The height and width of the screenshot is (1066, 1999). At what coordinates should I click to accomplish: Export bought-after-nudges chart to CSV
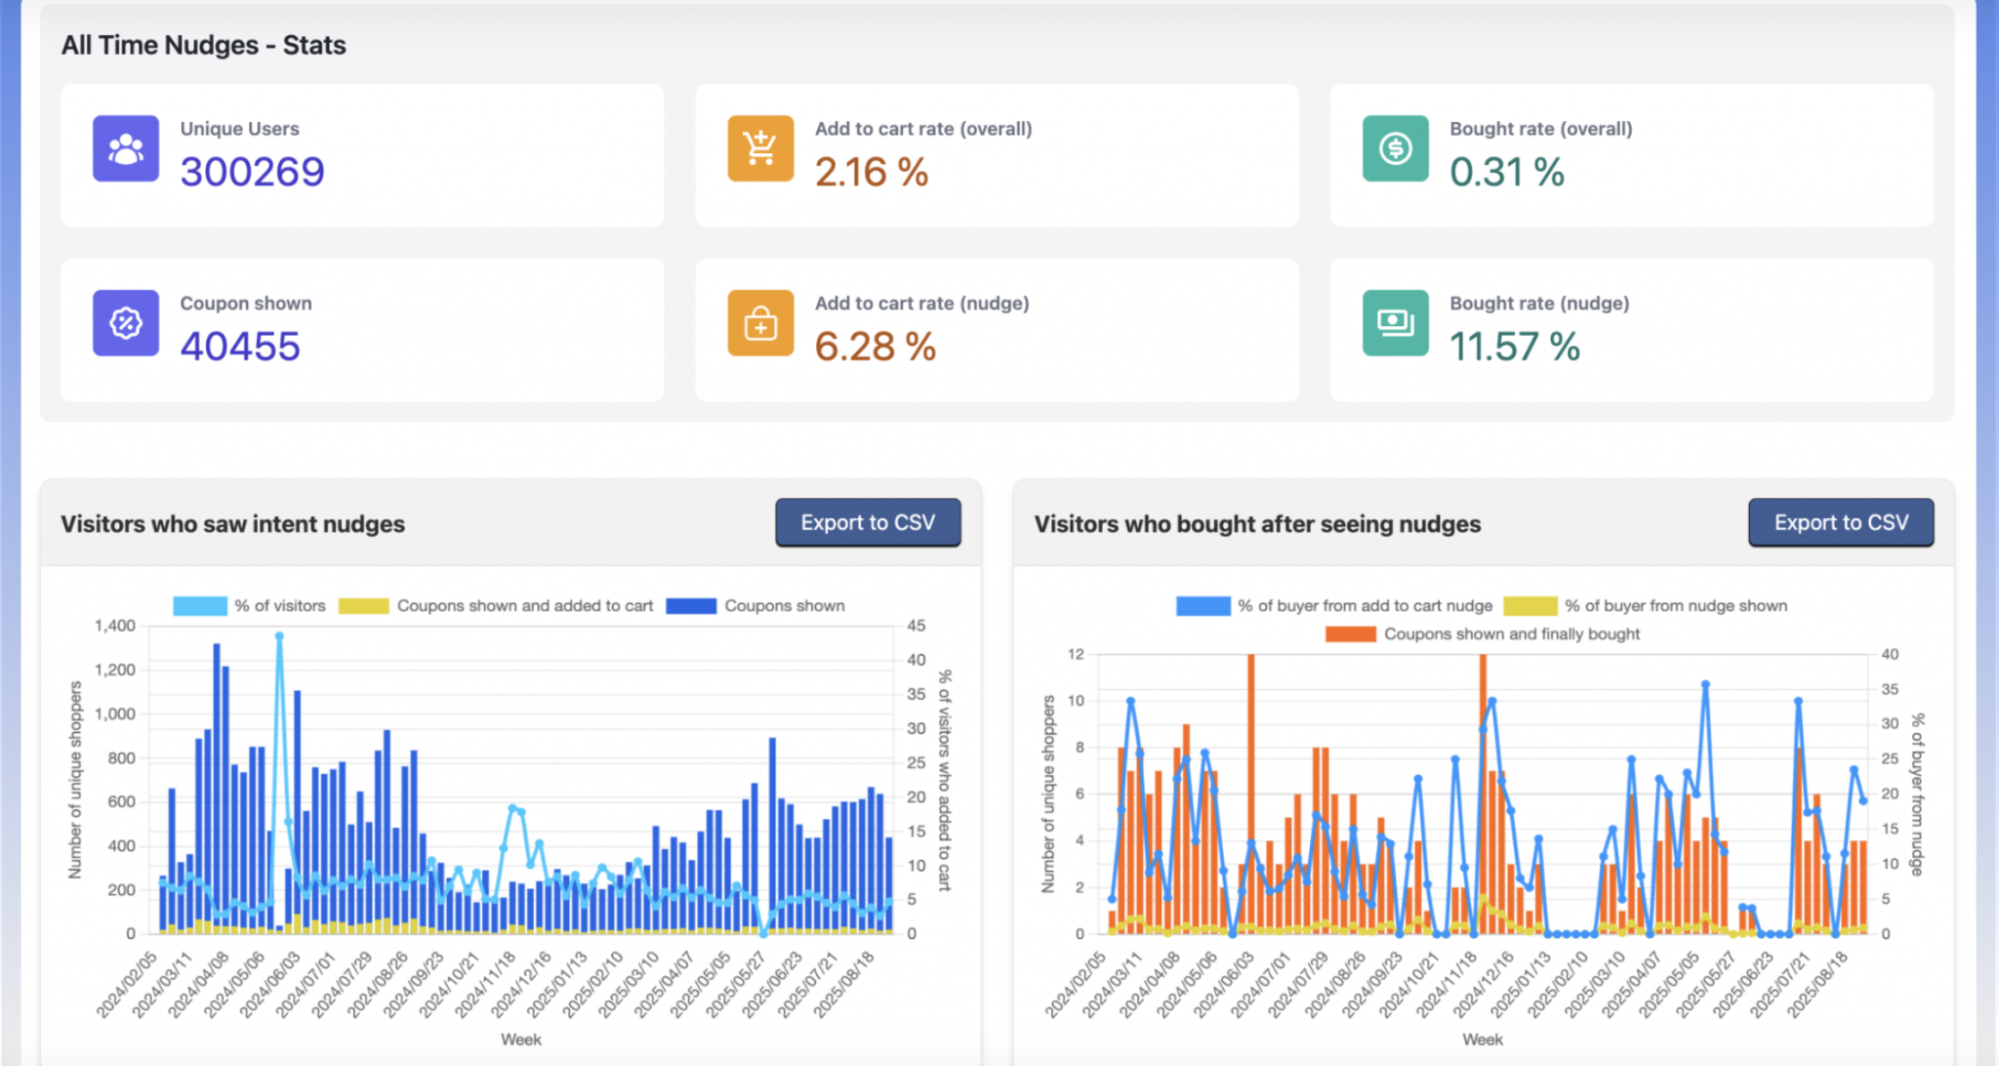[1841, 522]
